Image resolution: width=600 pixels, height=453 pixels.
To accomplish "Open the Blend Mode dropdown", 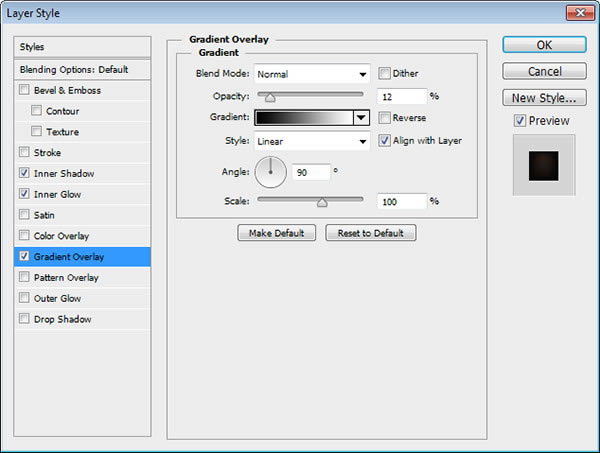I will pyautogui.click(x=312, y=74).
